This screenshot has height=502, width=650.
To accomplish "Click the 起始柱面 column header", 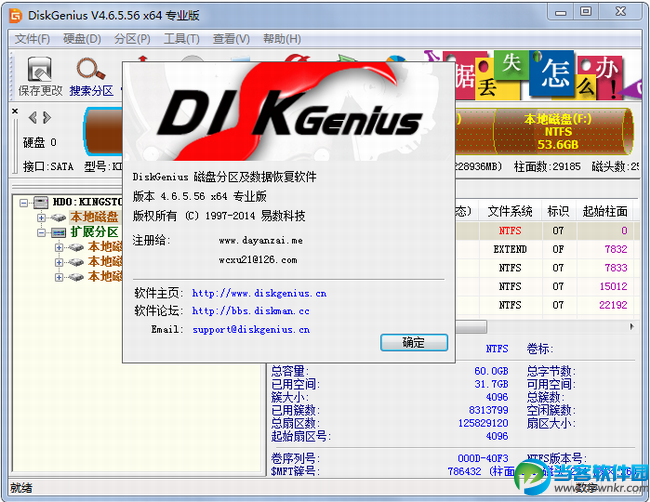I will (x=605, y=211).
